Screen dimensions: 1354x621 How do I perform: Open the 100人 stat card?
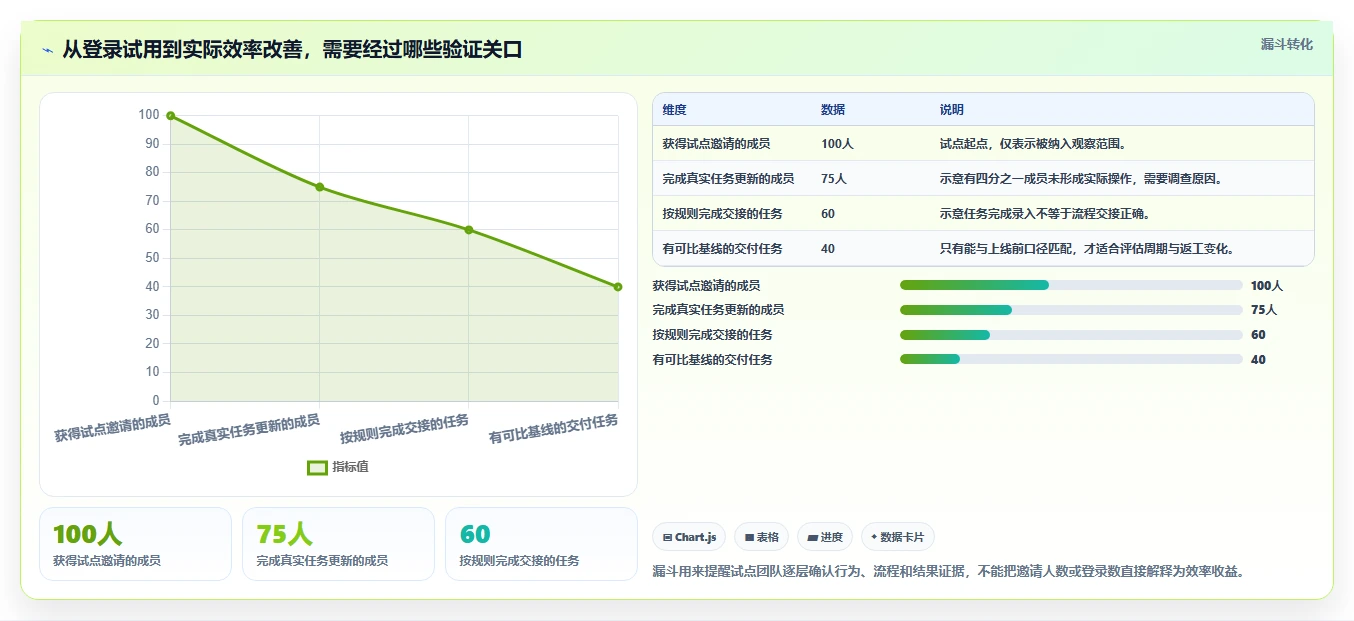point(135,544)
